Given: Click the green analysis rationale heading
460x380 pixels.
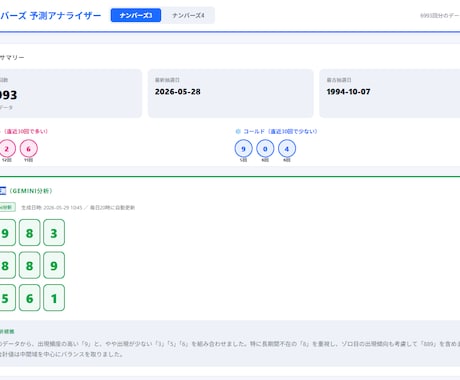Looking at the screenshot, I should (7, 332).
